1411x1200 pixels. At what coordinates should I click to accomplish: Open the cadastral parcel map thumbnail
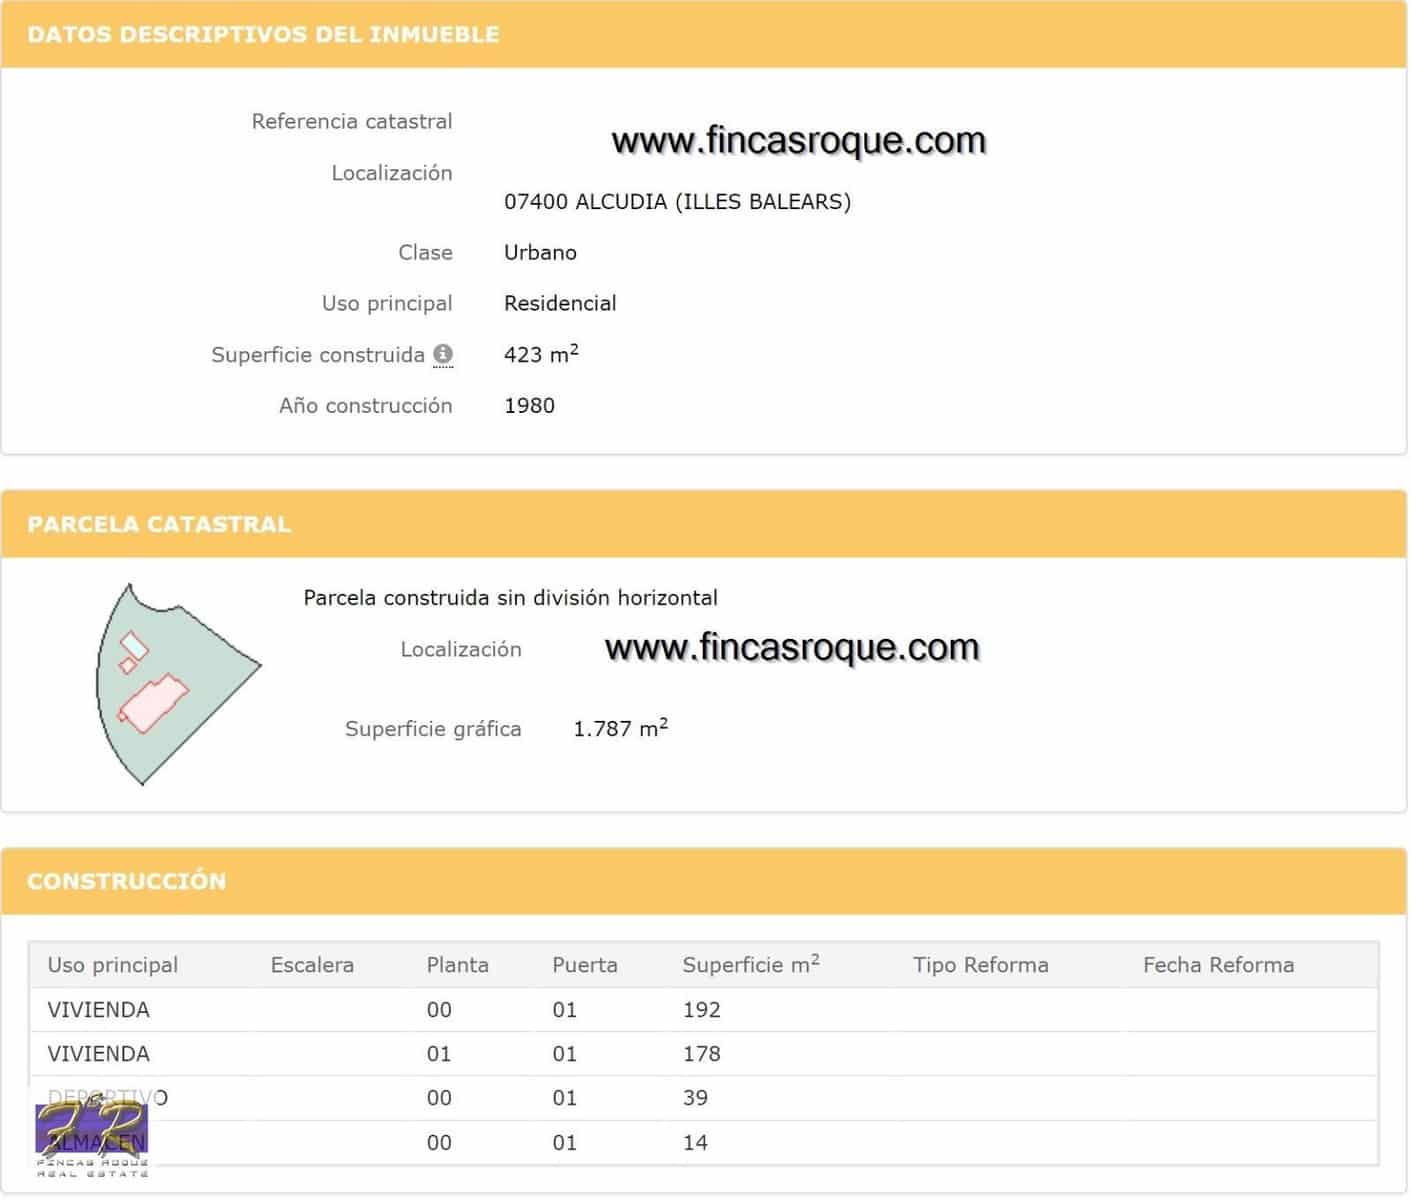(177, 685)
